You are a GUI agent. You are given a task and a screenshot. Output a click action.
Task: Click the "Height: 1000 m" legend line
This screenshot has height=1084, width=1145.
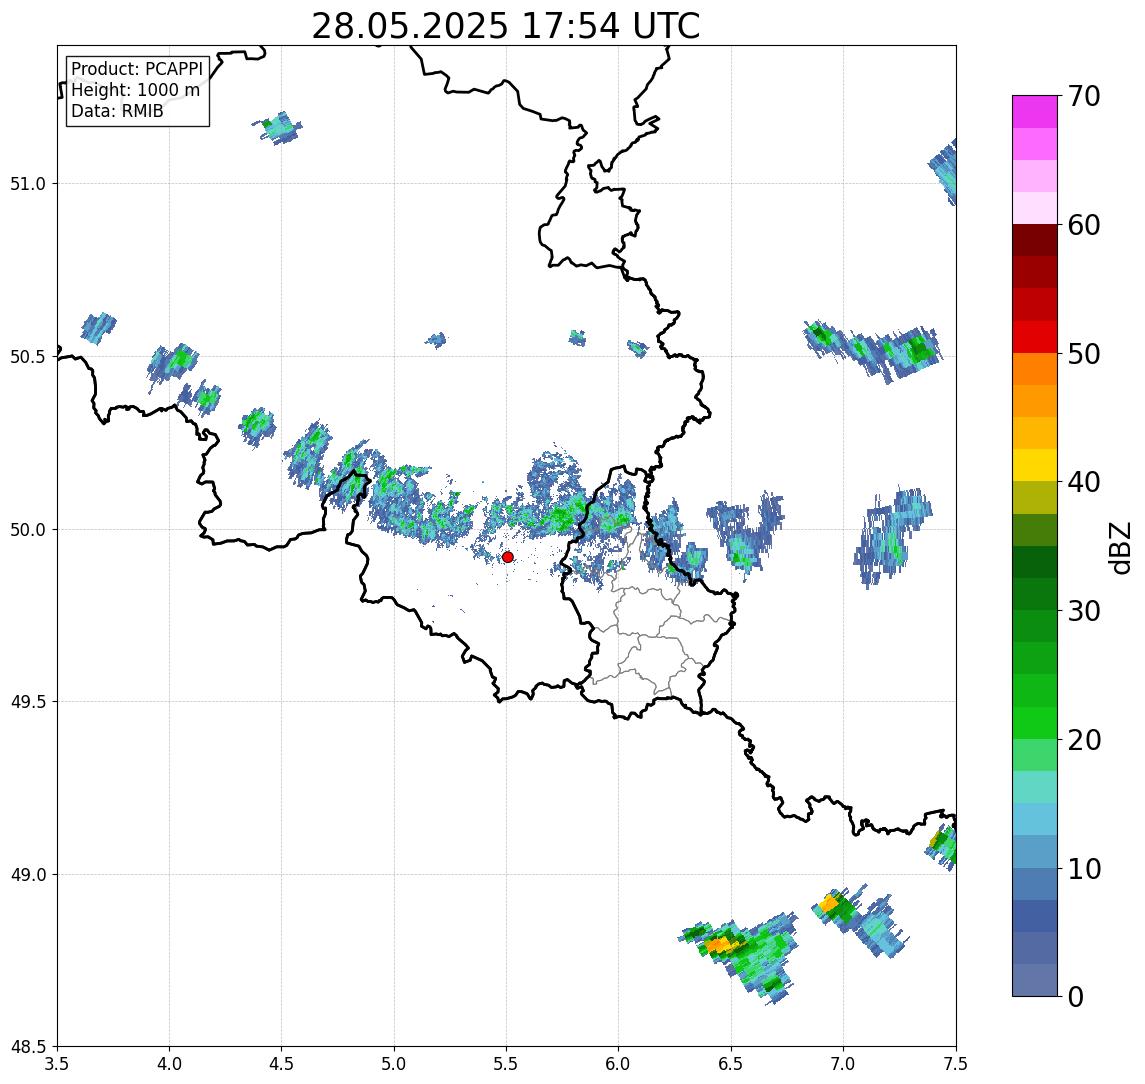[x=135, y=90]
